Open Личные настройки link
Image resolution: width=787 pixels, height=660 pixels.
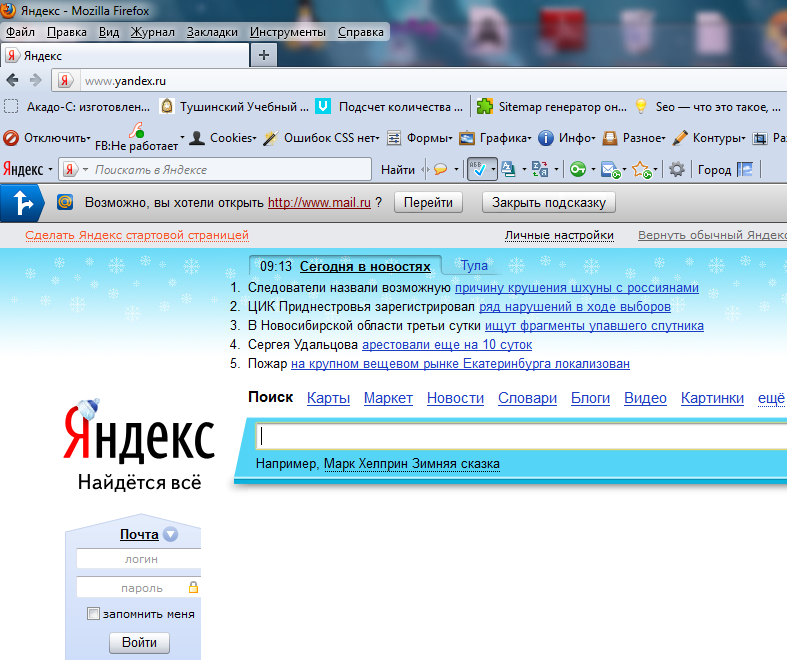559,235
